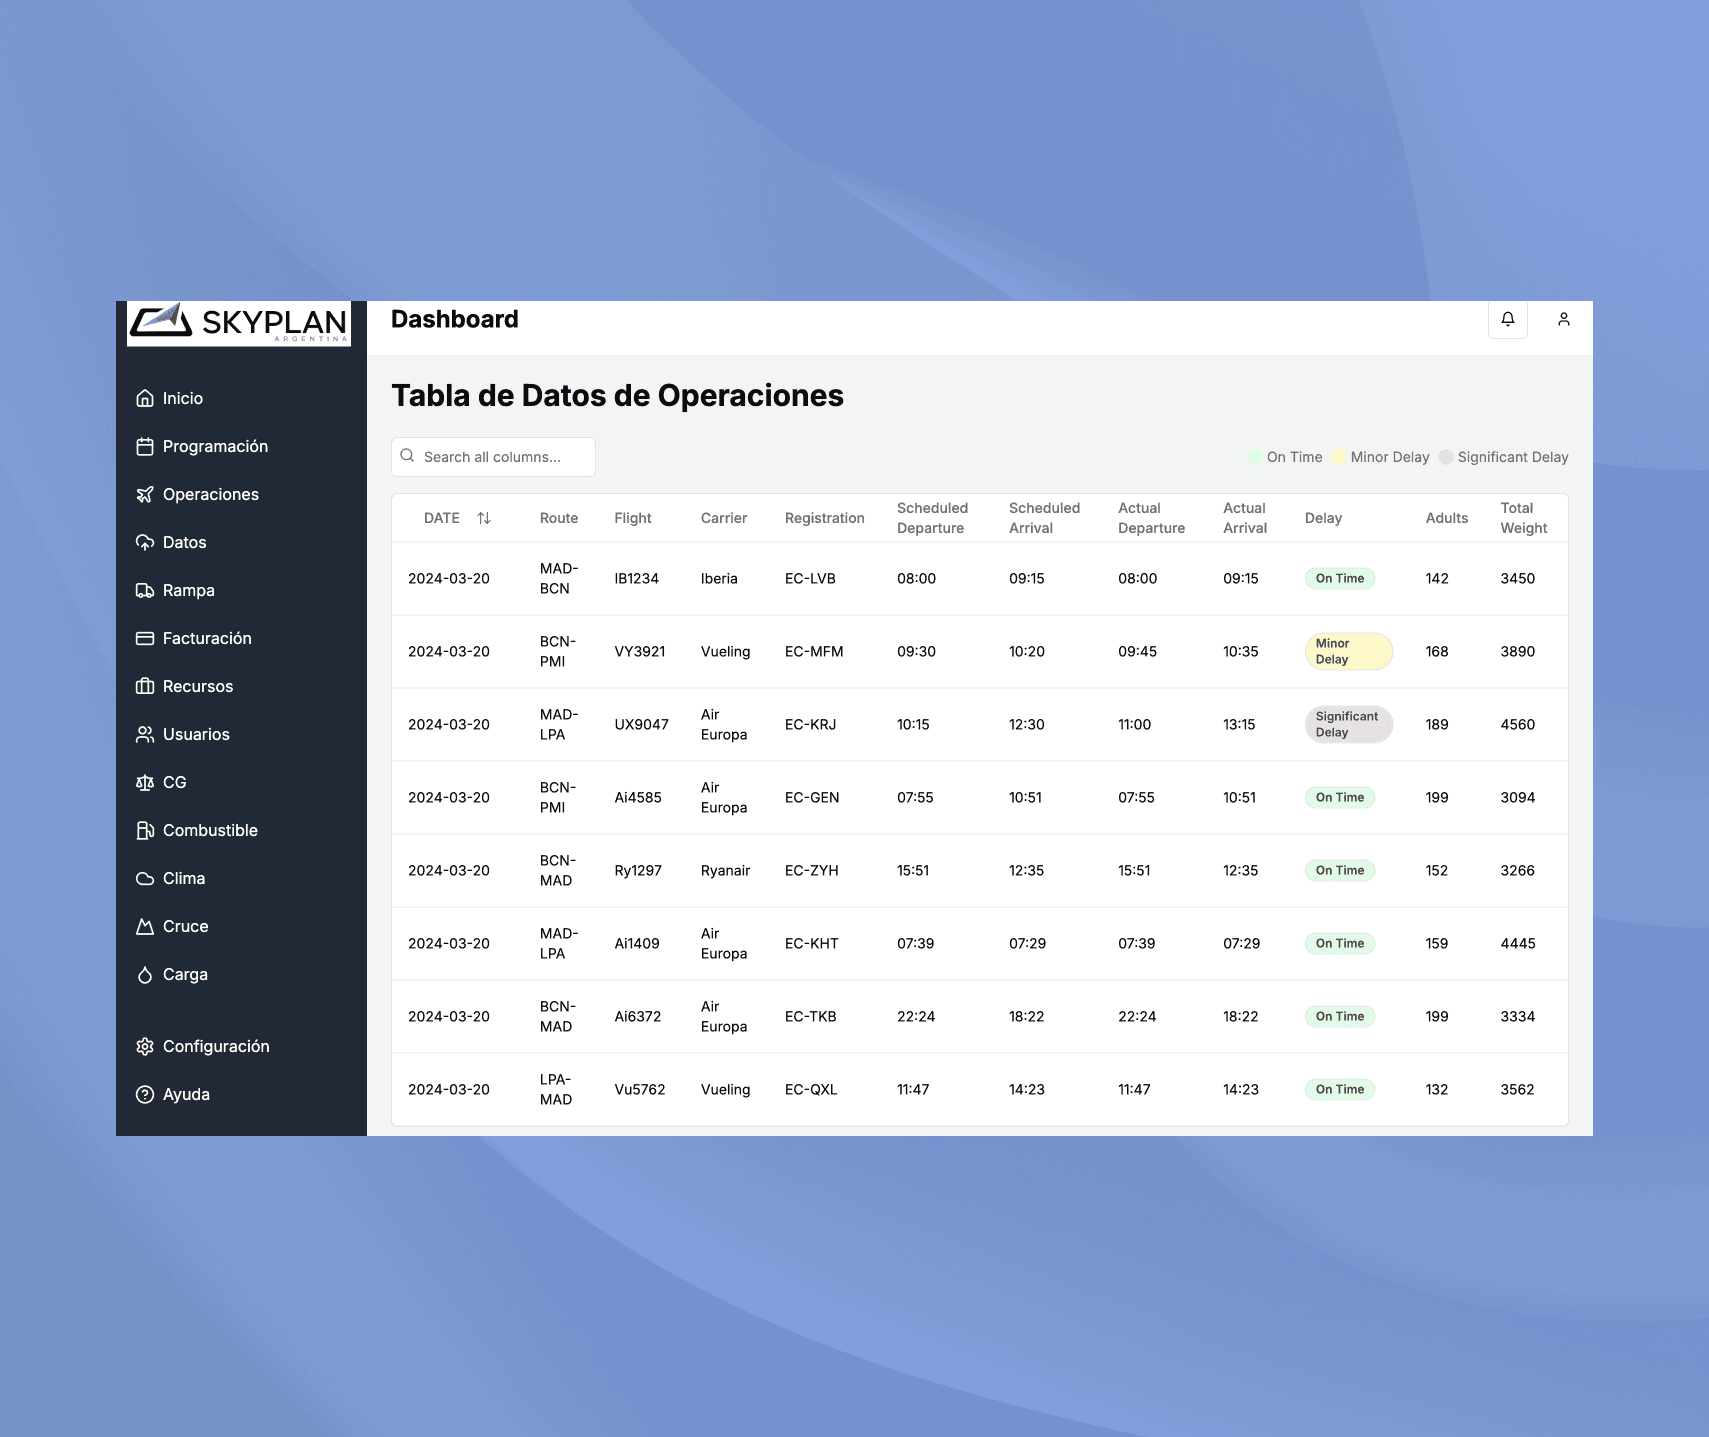Click flight number Ai1409
This screenshot has height=1437, width=1709.
click(x=637, y=943)
